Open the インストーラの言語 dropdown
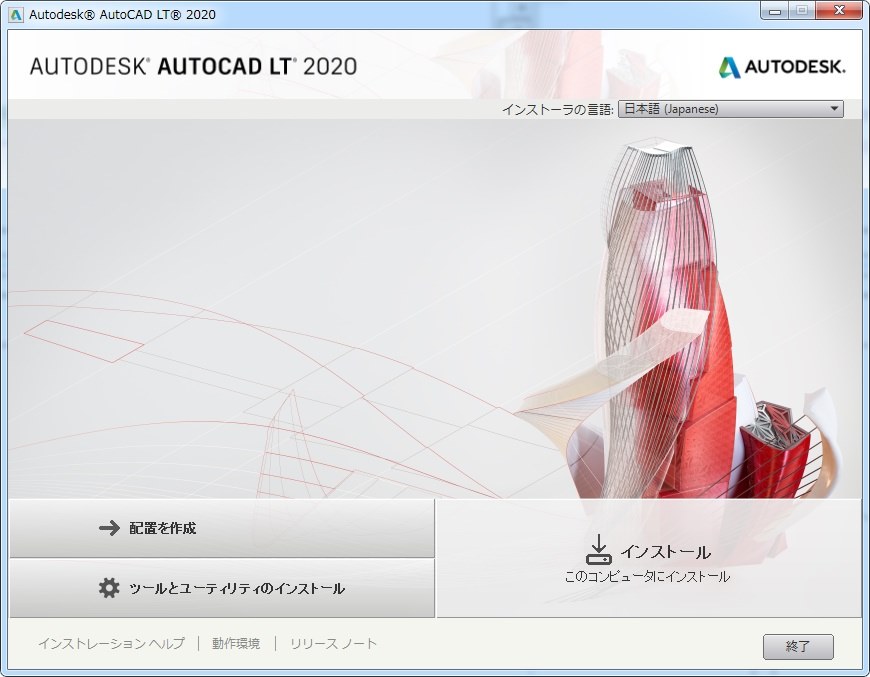 (x=731, y=109)
